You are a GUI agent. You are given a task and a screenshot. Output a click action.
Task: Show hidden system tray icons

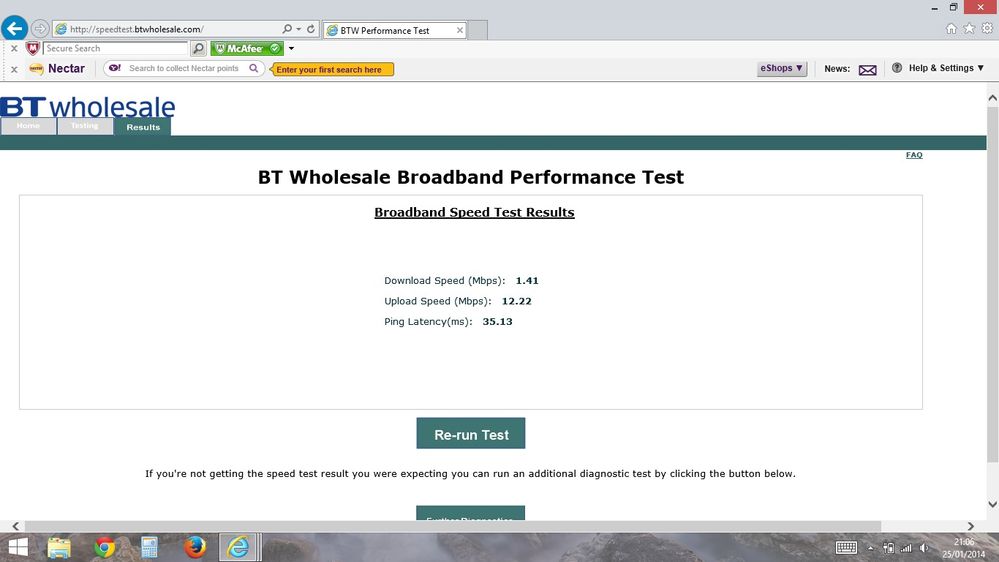[x=870, y=548]
